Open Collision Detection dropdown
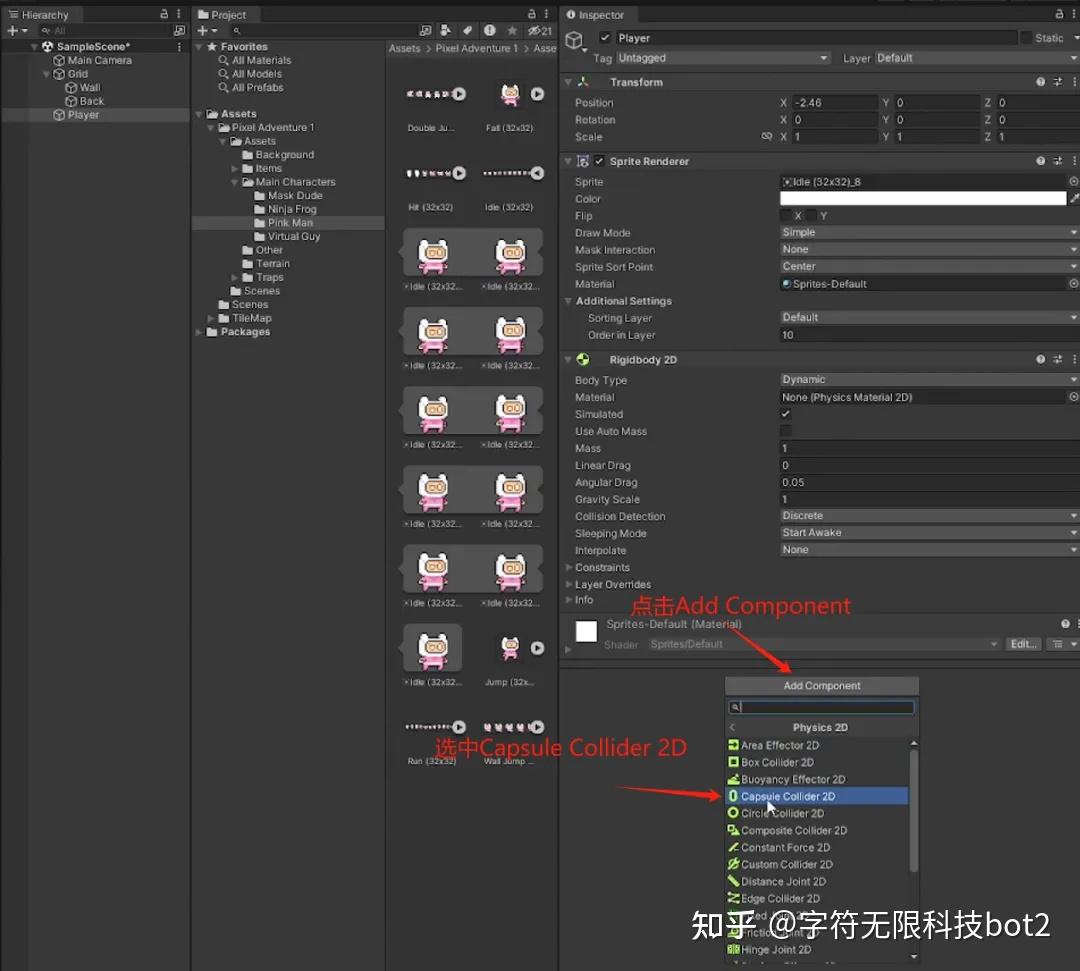 click(928, 516)
